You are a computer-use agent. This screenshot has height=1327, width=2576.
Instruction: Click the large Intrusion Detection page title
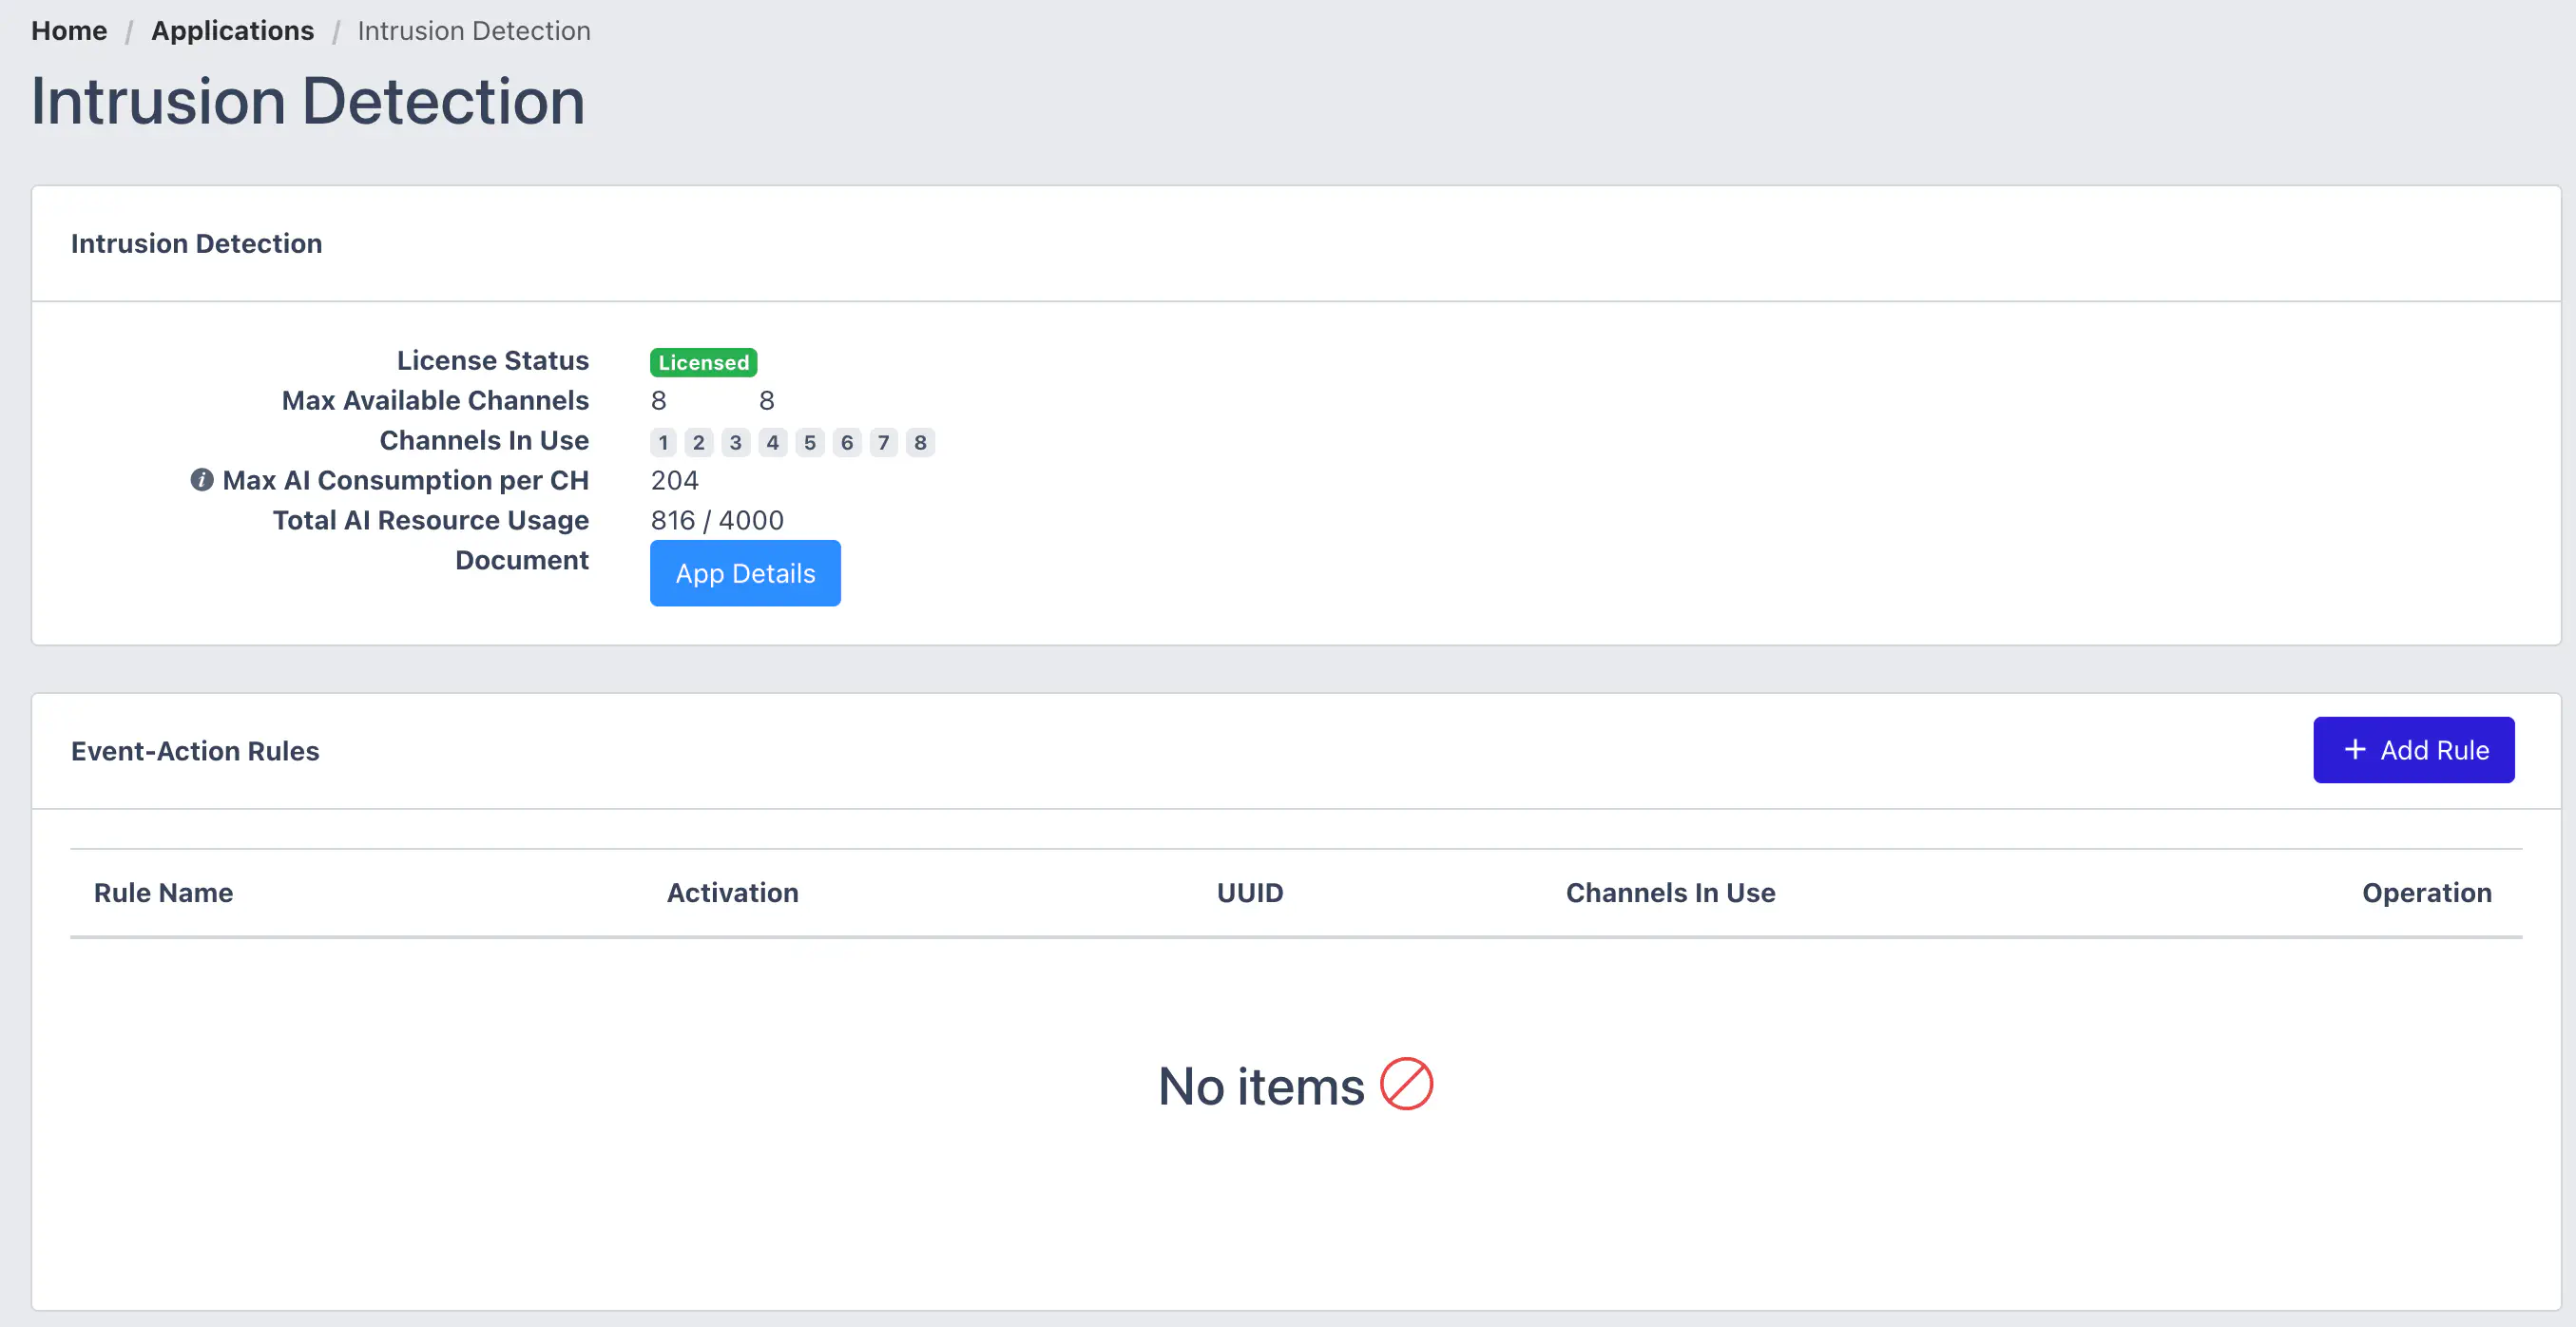coord(308,101)
